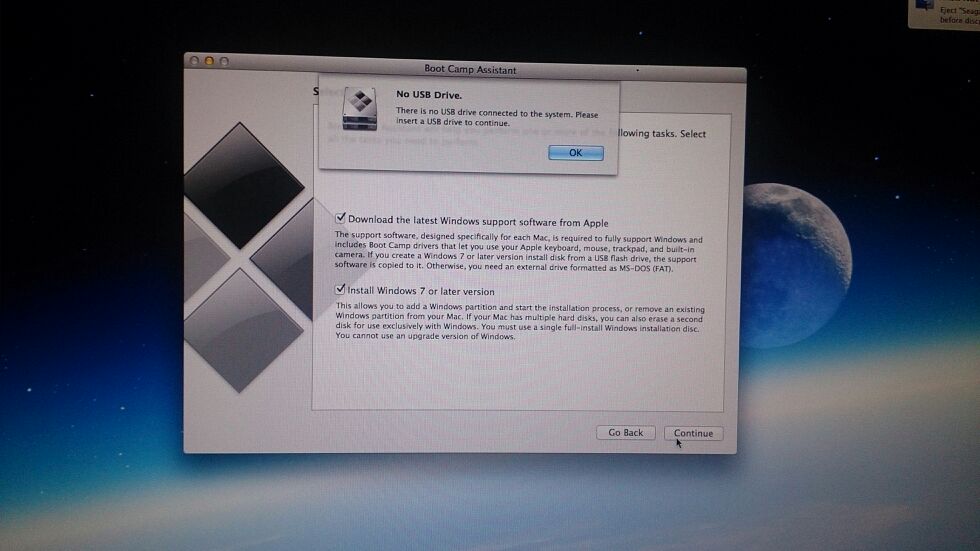Click the yellow minimize window button
Screen dimensions: 980x551
209,61
